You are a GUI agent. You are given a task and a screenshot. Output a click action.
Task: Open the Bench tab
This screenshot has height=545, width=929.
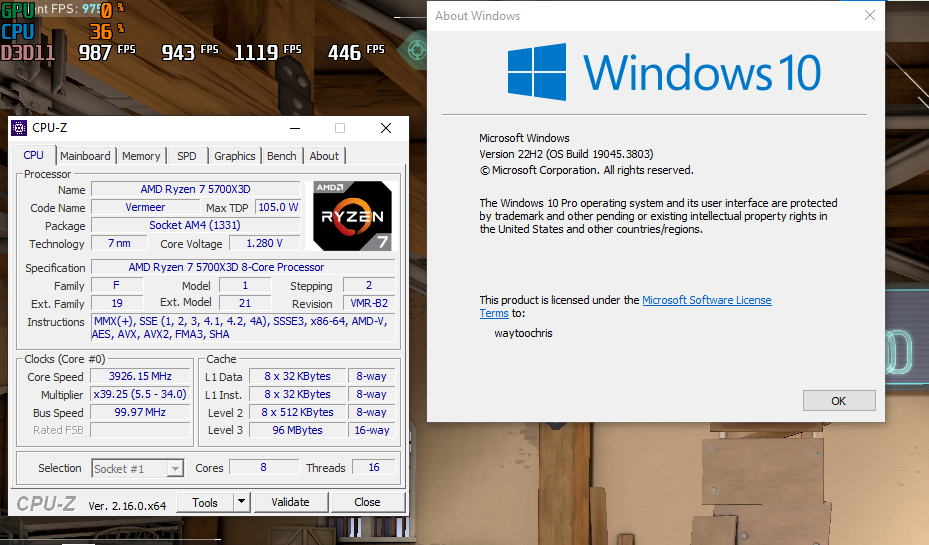click(282, 156)
